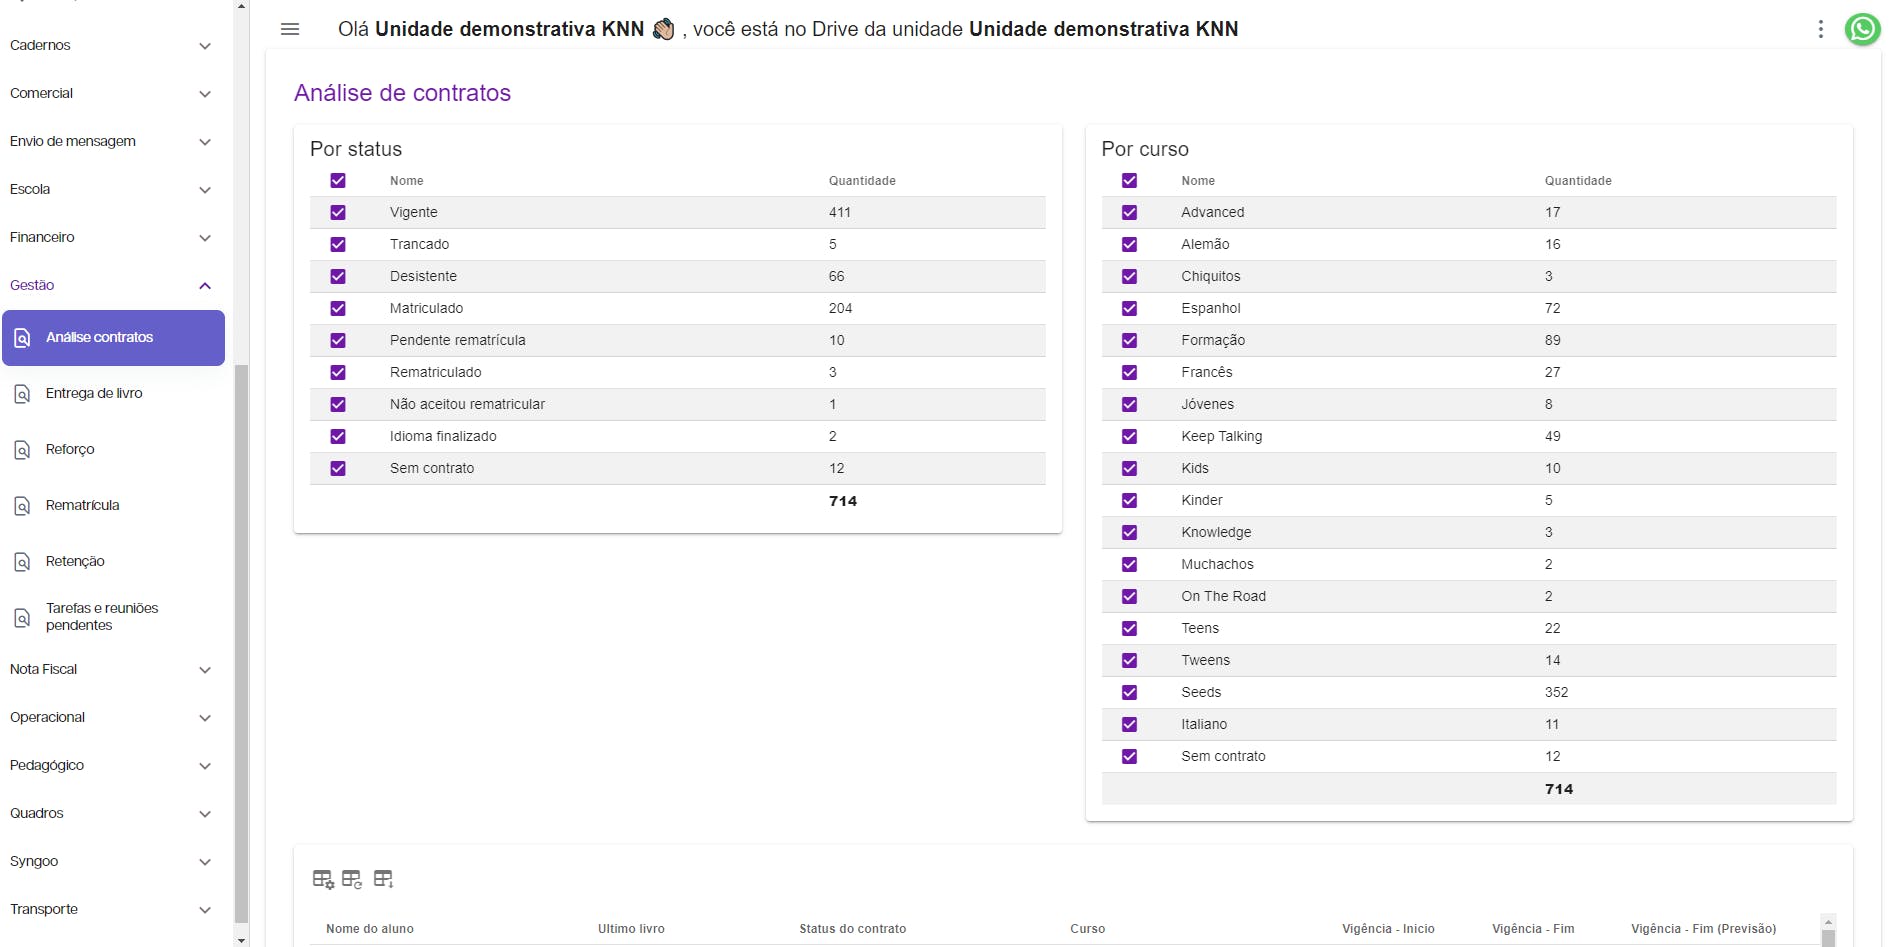Click table scrollbar up arrow
This screenshot has height=947, width=1889.
tap(1828, 922)
